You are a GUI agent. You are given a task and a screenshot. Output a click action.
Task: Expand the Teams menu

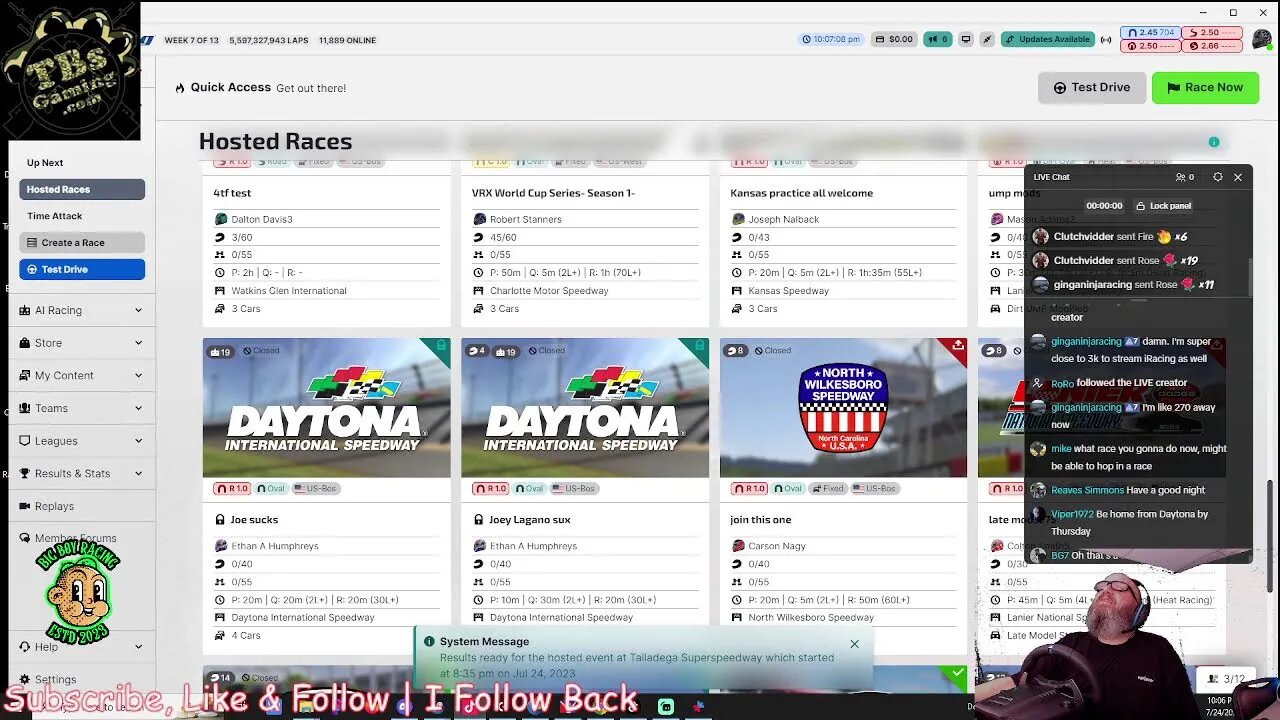[82, 408]
